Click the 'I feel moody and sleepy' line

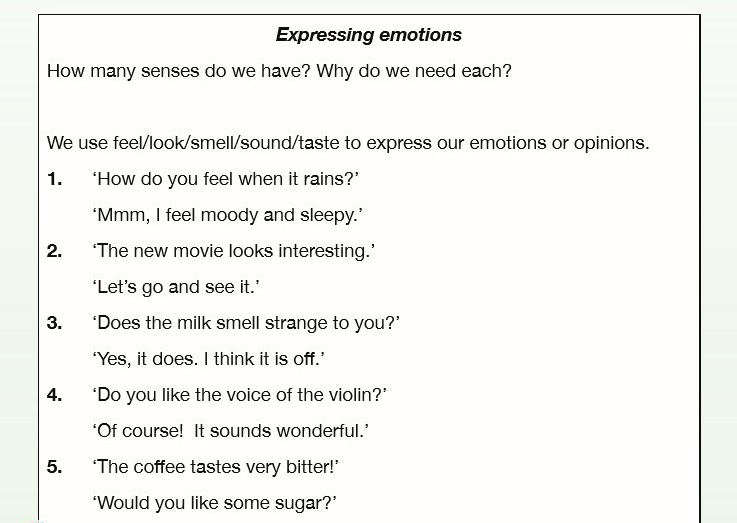[227, 215]
